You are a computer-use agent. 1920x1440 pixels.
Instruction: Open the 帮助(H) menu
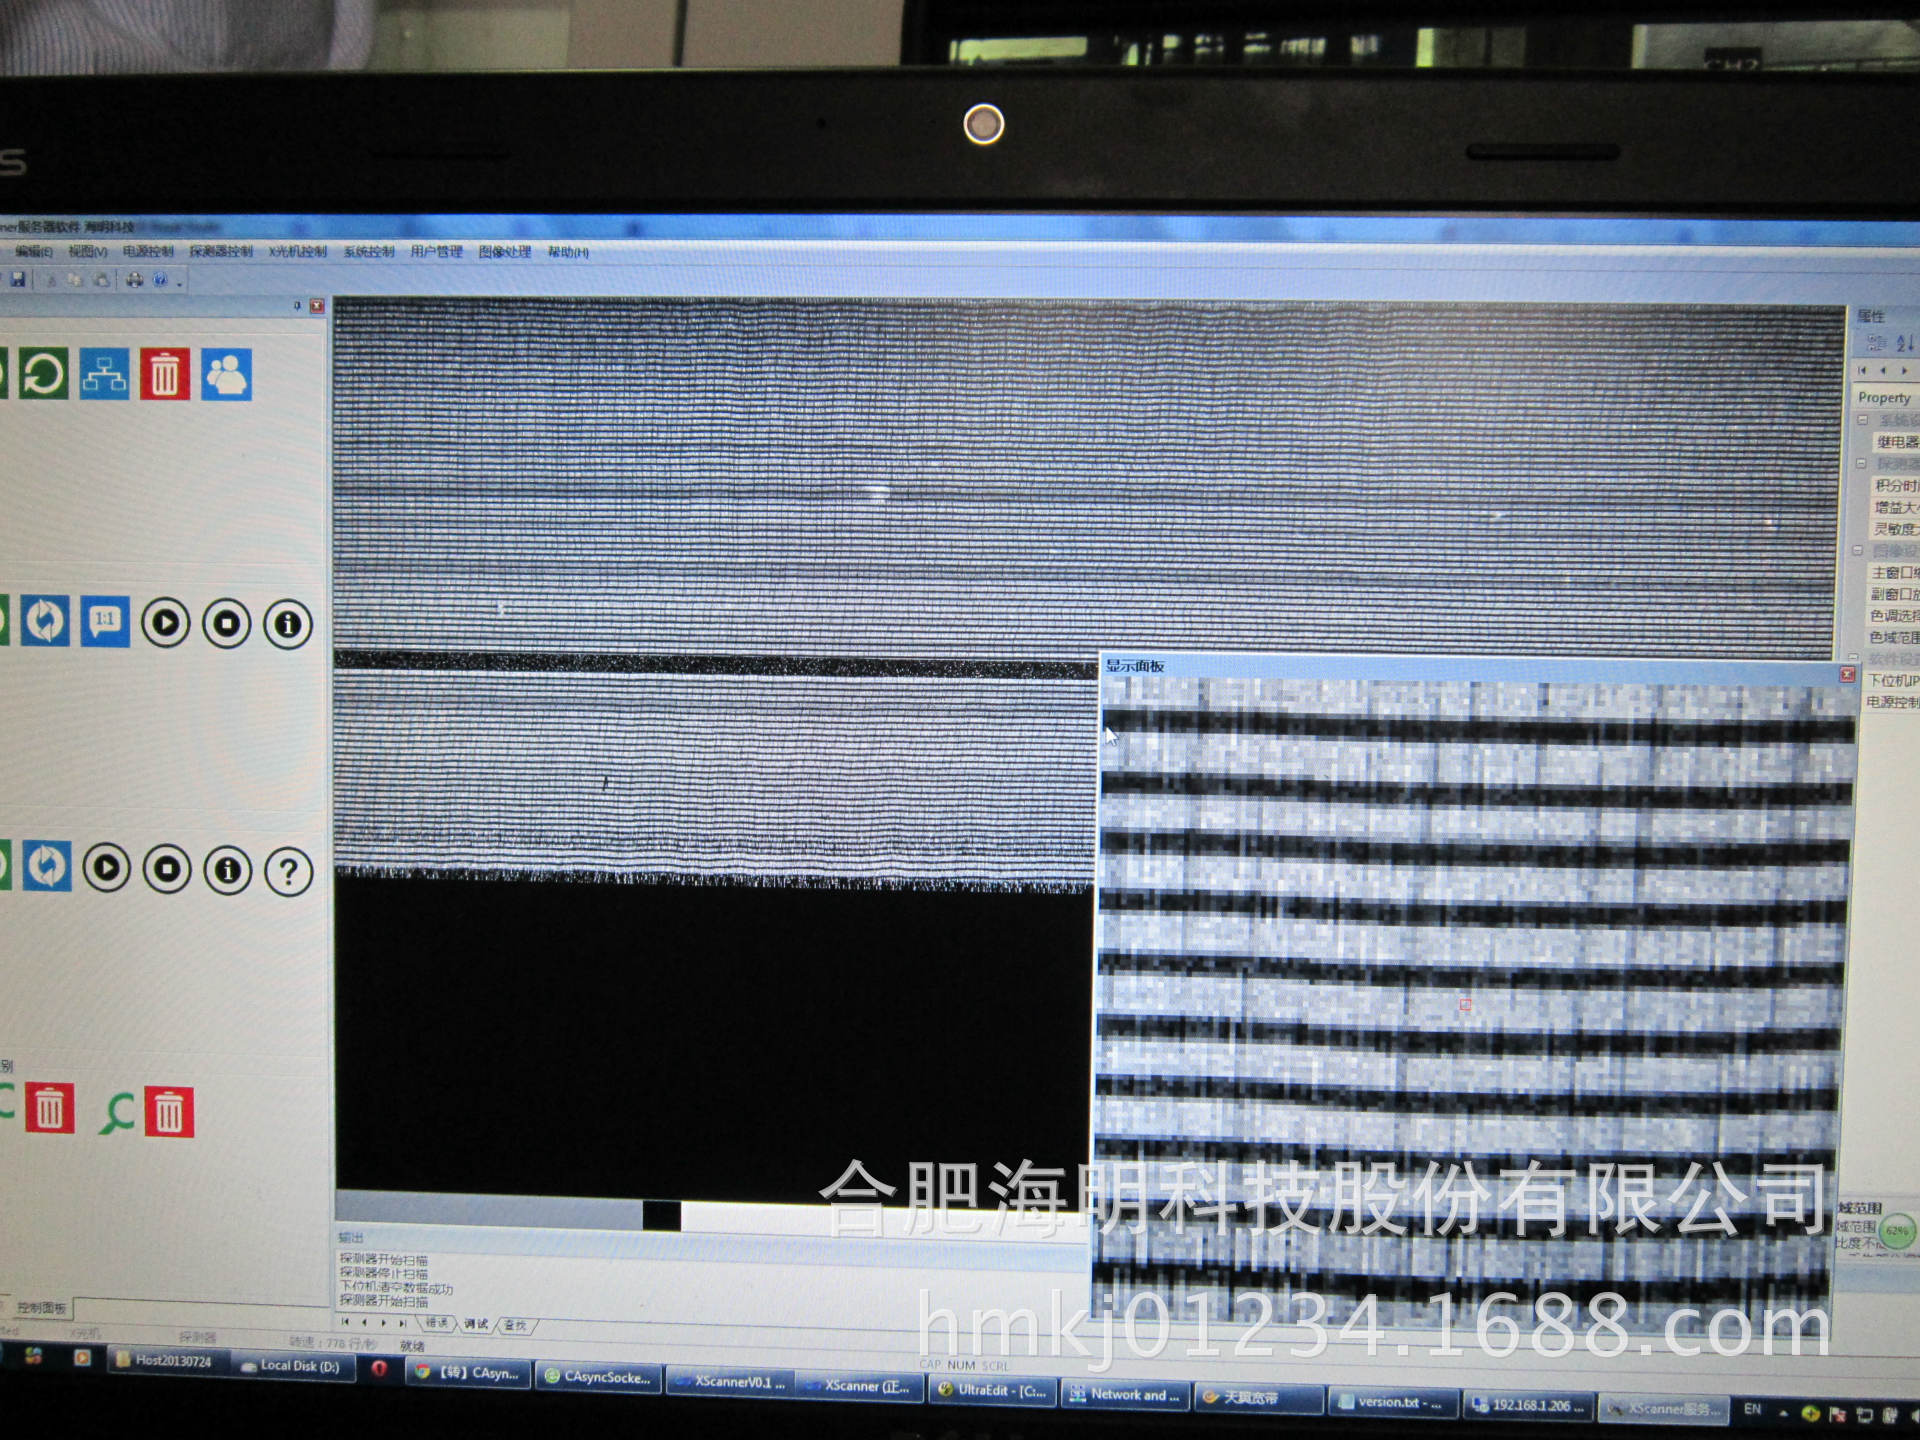(568, 252)
